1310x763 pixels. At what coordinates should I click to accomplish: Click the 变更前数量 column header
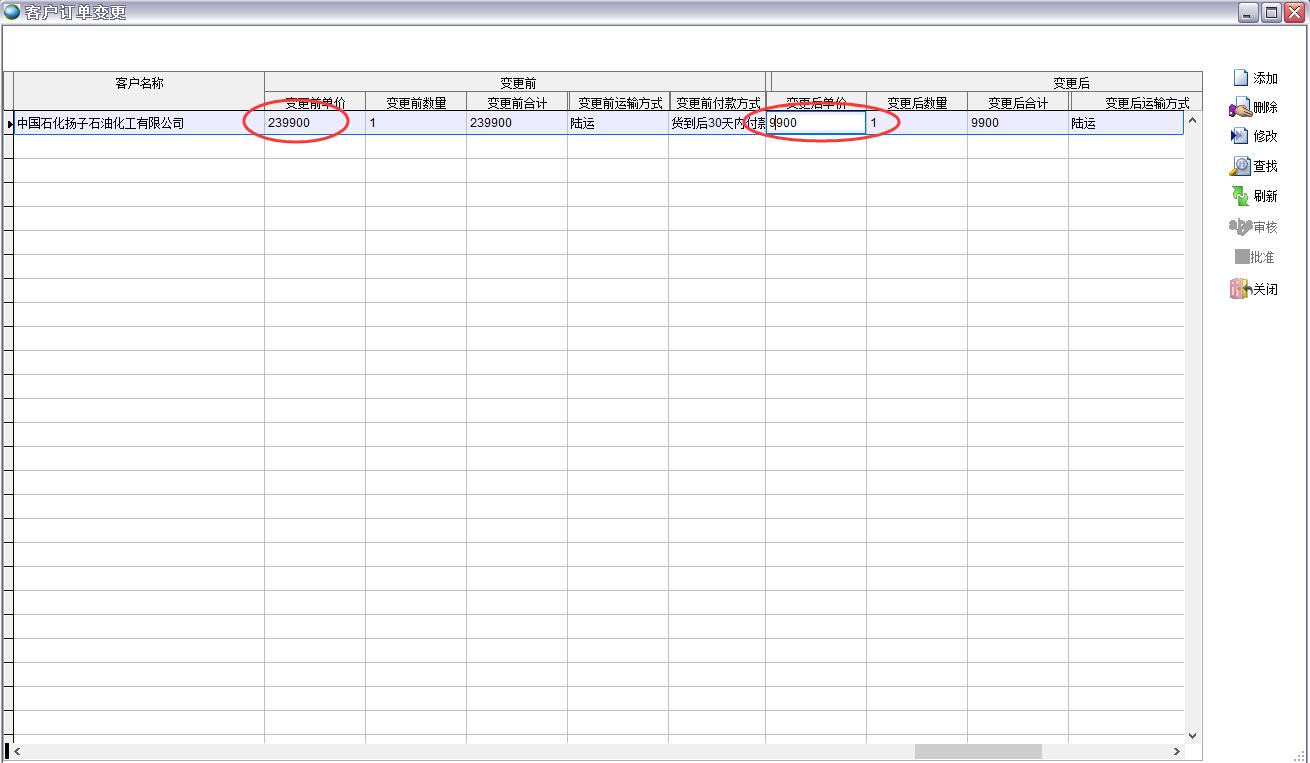pyautogui.click(x=416, y=103)
